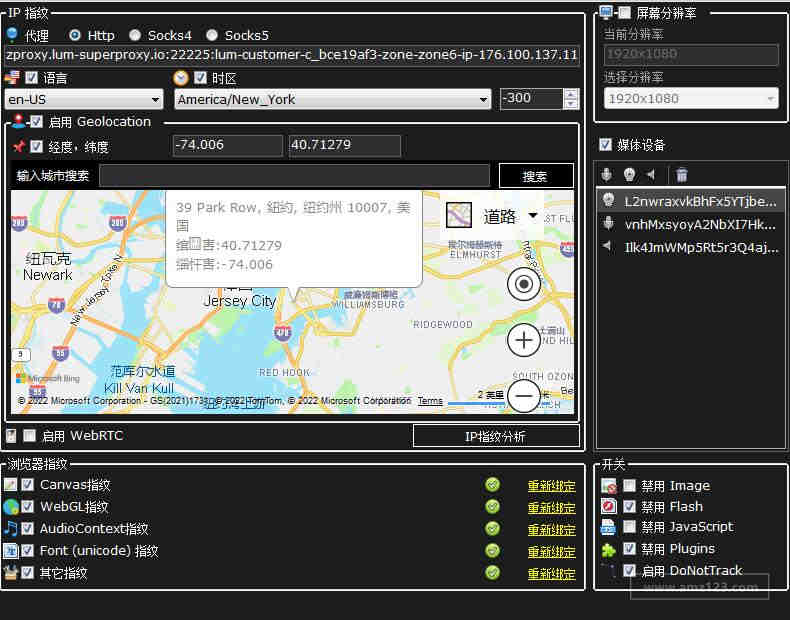The width and height of the screenshot is (790, 620).
Task: Click the map road style thumbnail icon
Action: 459,215
